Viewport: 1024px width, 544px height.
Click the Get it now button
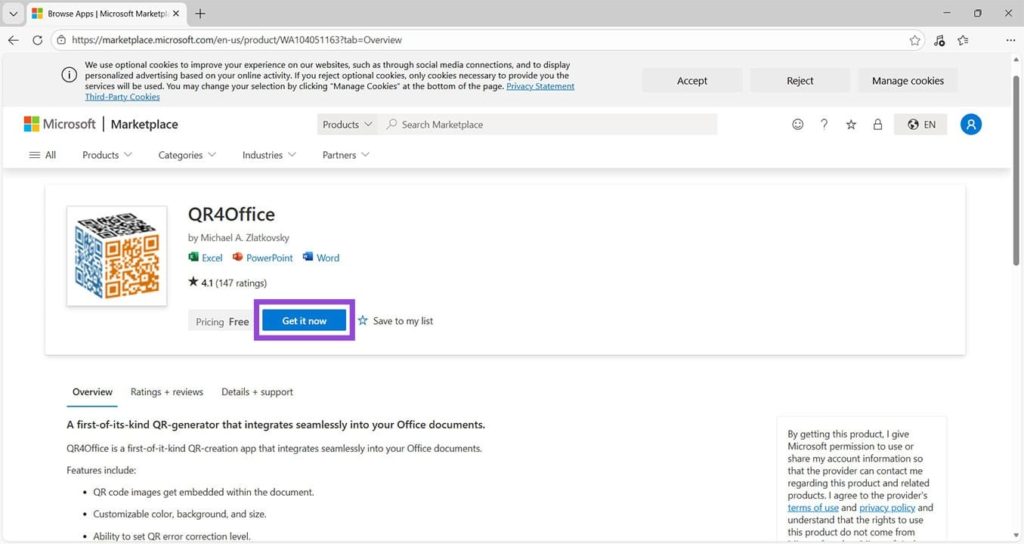[304, 321]
